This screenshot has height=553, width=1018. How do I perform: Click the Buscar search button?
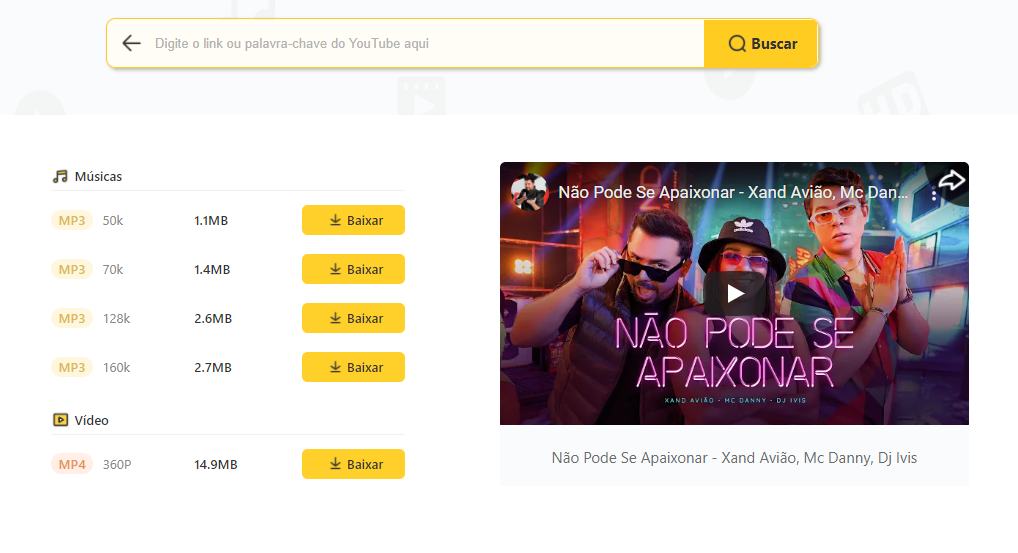[761, 43]
